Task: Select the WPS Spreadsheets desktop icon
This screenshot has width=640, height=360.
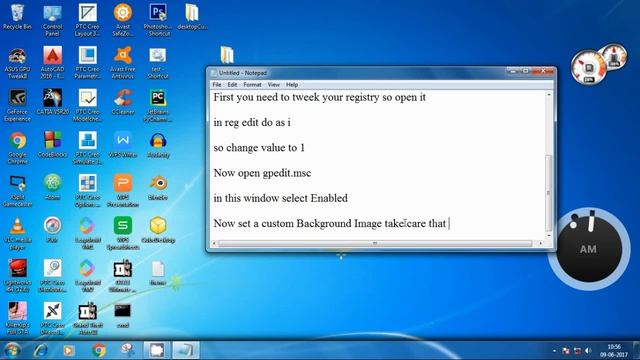Action: point(122,233)
